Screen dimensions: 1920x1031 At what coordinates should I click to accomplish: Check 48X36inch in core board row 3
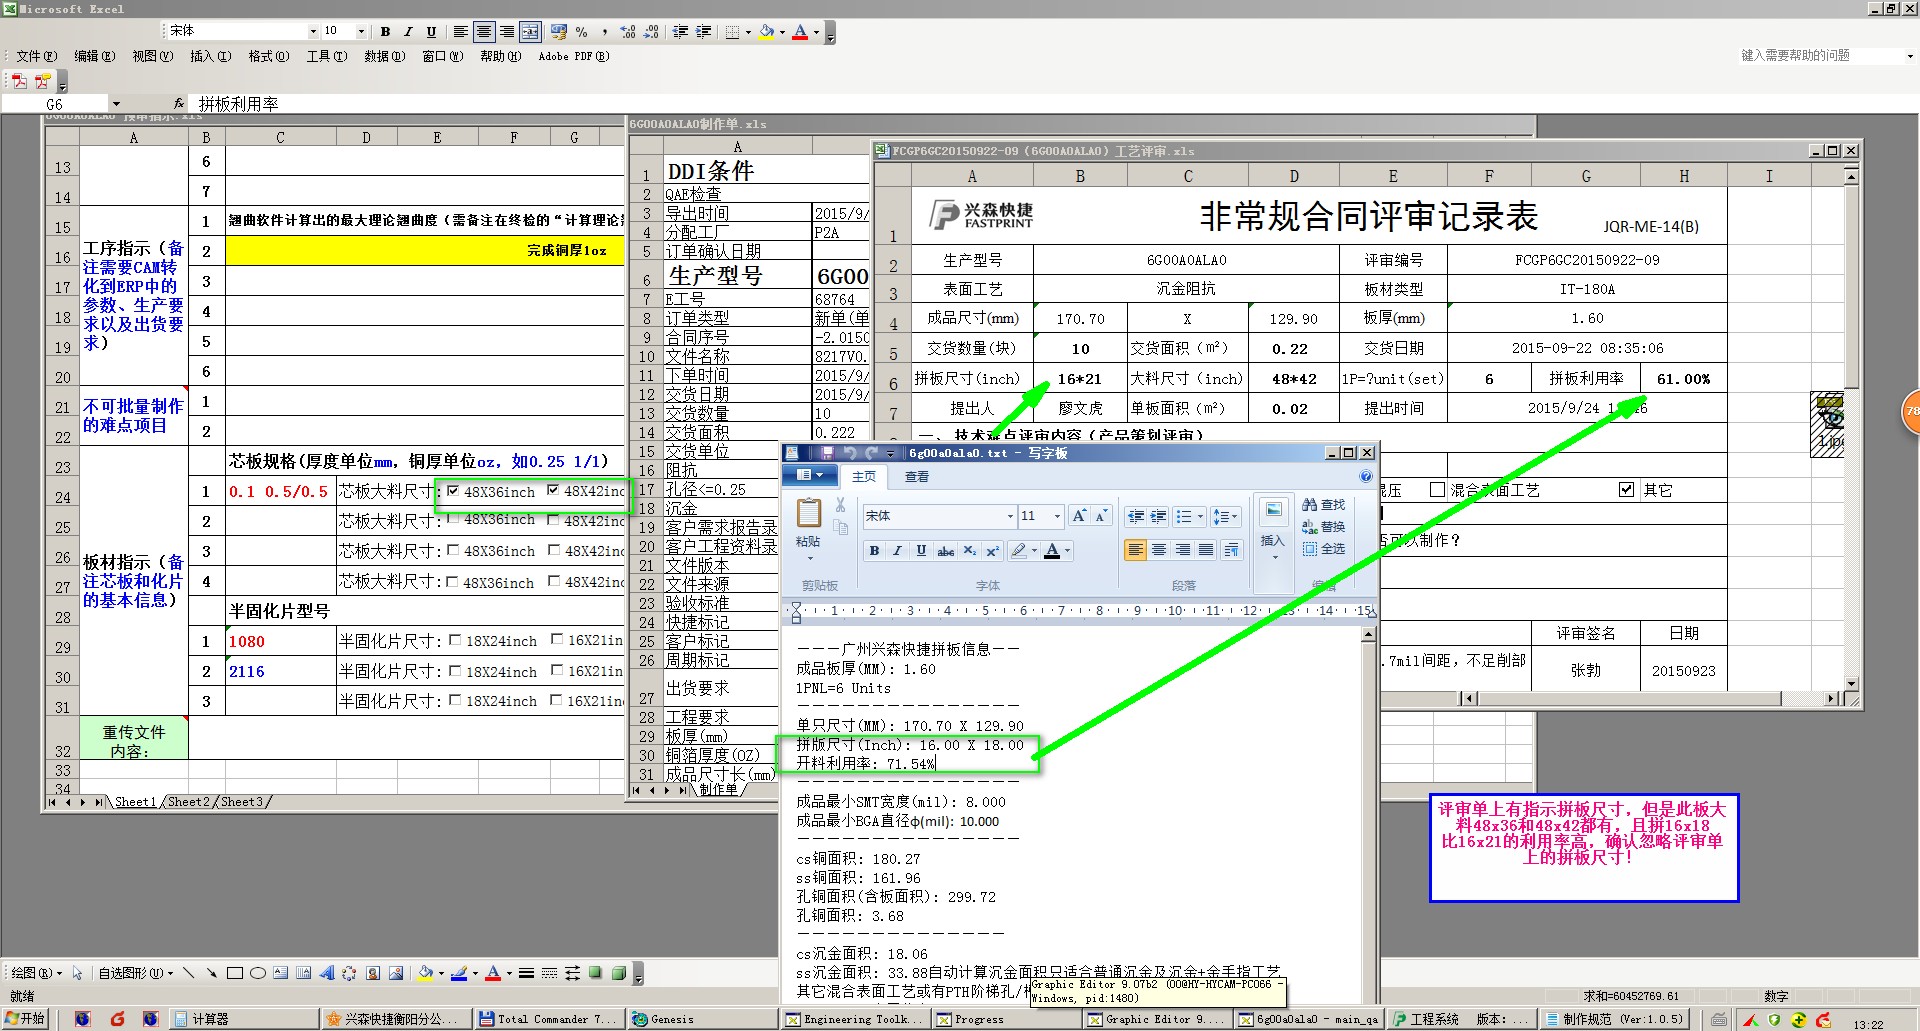coord(453,550)
